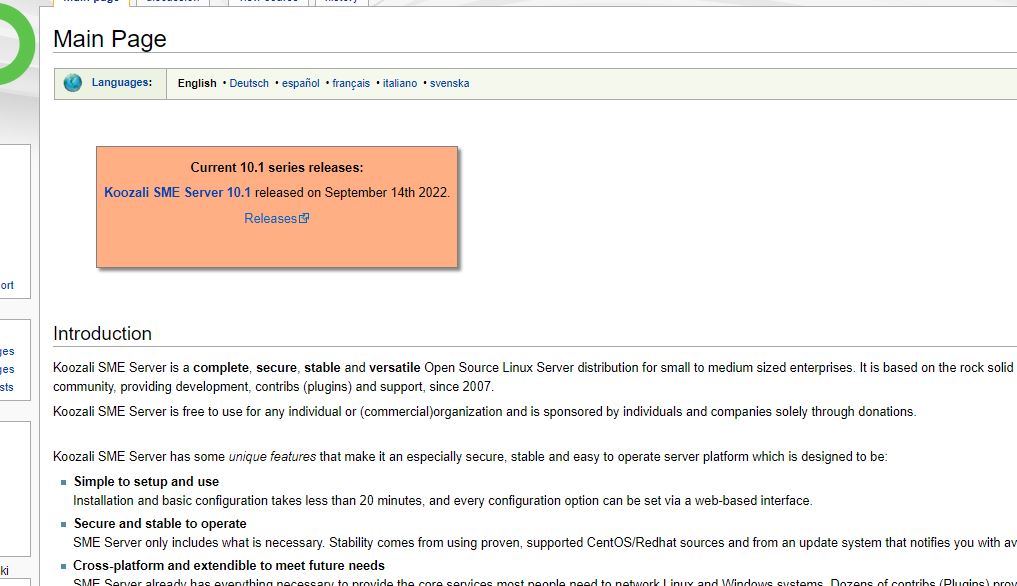Click the bold word 'complete'
Image resolution: width=1017 pixels, height=586 pixels.
point(221,367)
